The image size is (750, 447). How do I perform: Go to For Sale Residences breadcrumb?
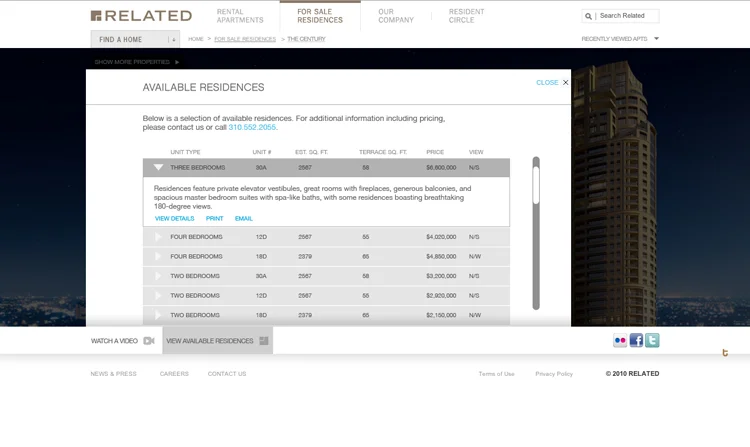click(245, 39)
